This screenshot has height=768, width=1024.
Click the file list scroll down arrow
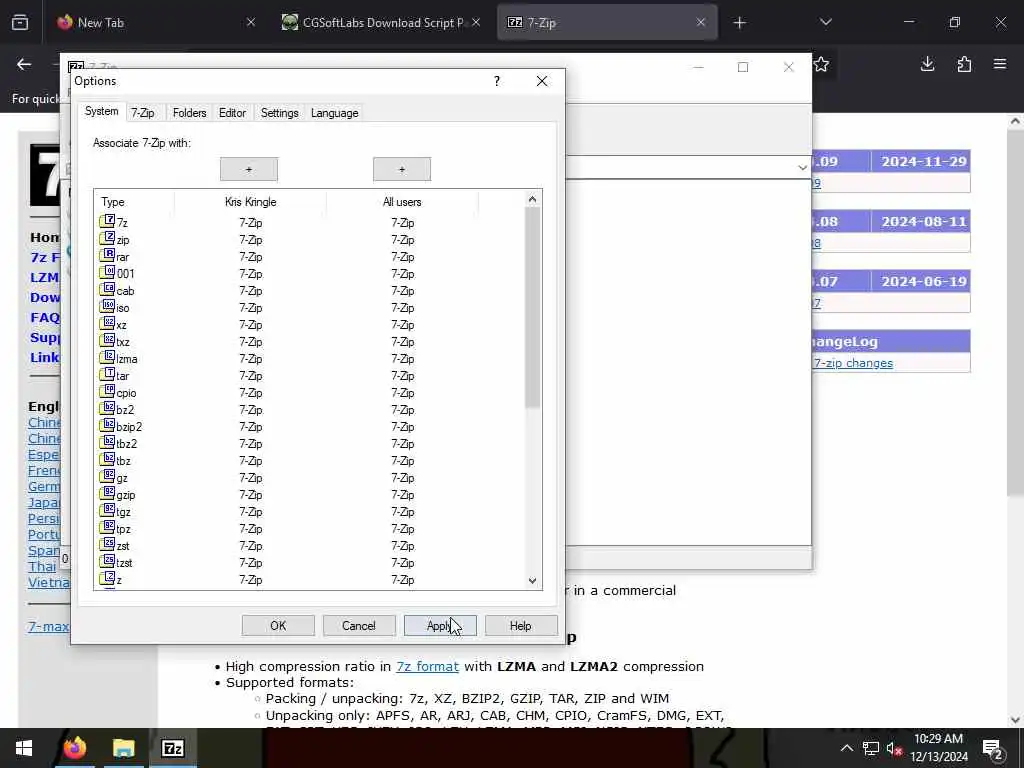pos(532,581)
